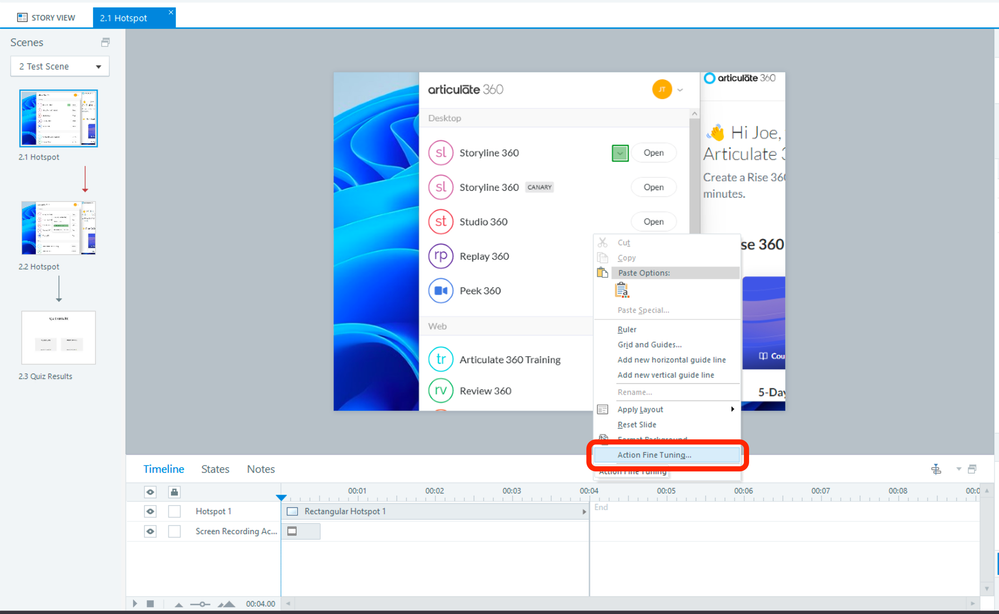Click the Story View grid icon
Screen dimensions: 999x614
[x=22, y=18]
